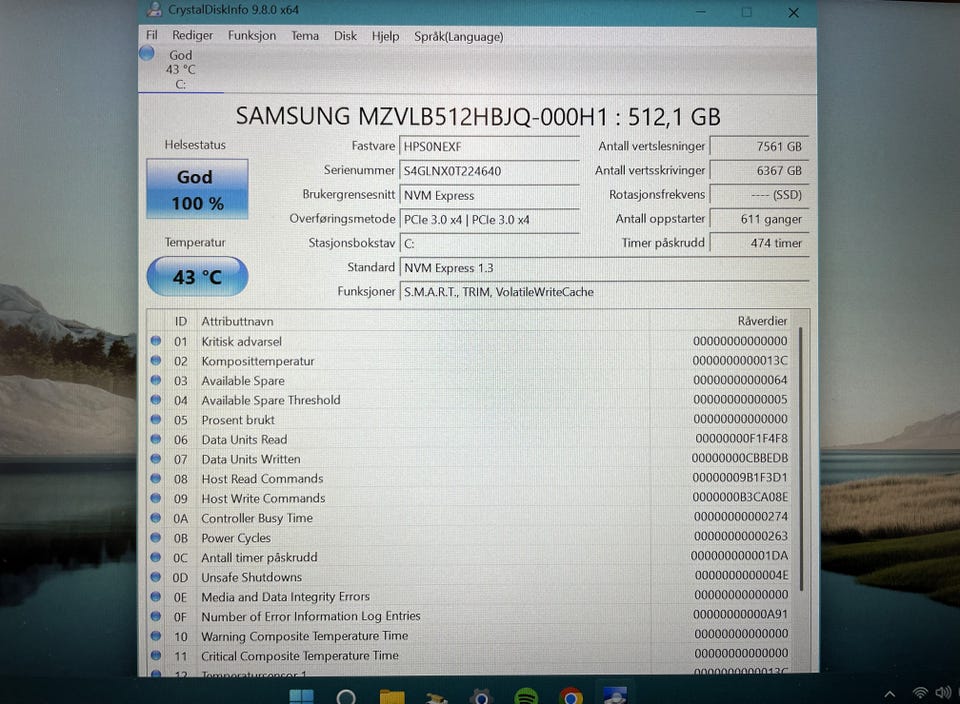Viewport: 960px width, 704px height.
Task: Select the Data Units Read attribute name
Action: [x=244, y=440]
